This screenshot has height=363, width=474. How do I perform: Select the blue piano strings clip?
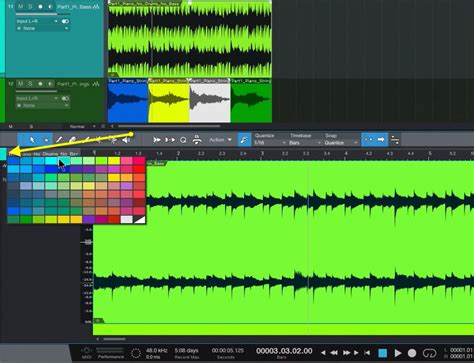128,100
